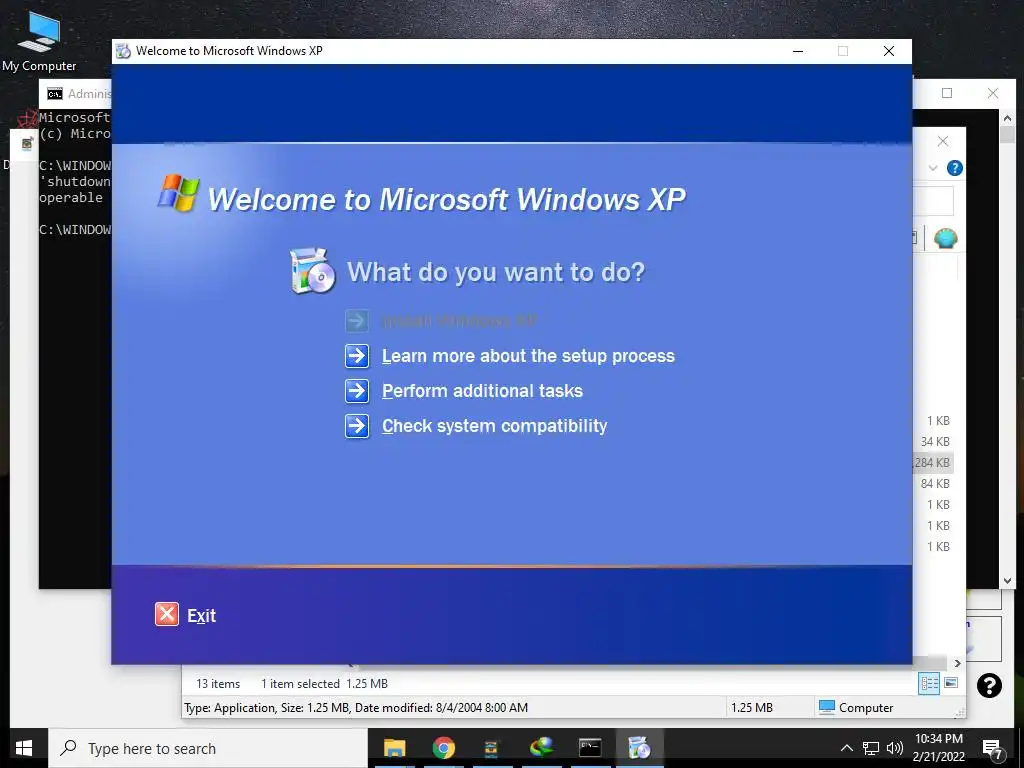Click the Command Prompt title bar icon
This screenshot has height=768, width=1024.
click(55, 94)
